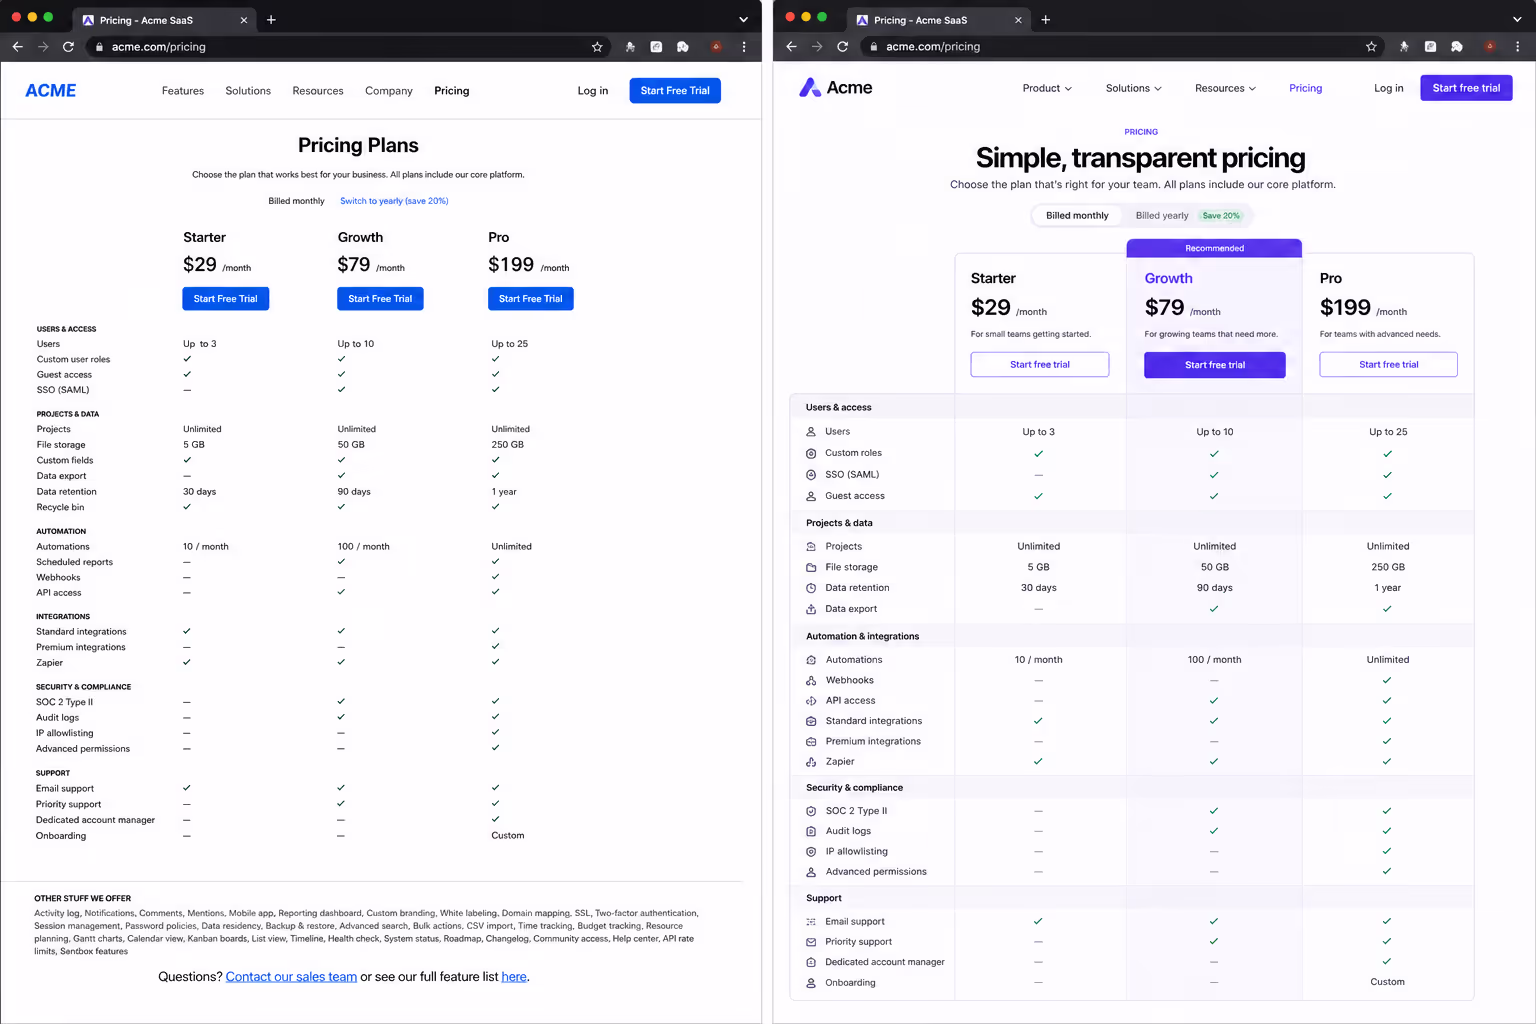Click the back arrow in the left browser window

[17, 46]
